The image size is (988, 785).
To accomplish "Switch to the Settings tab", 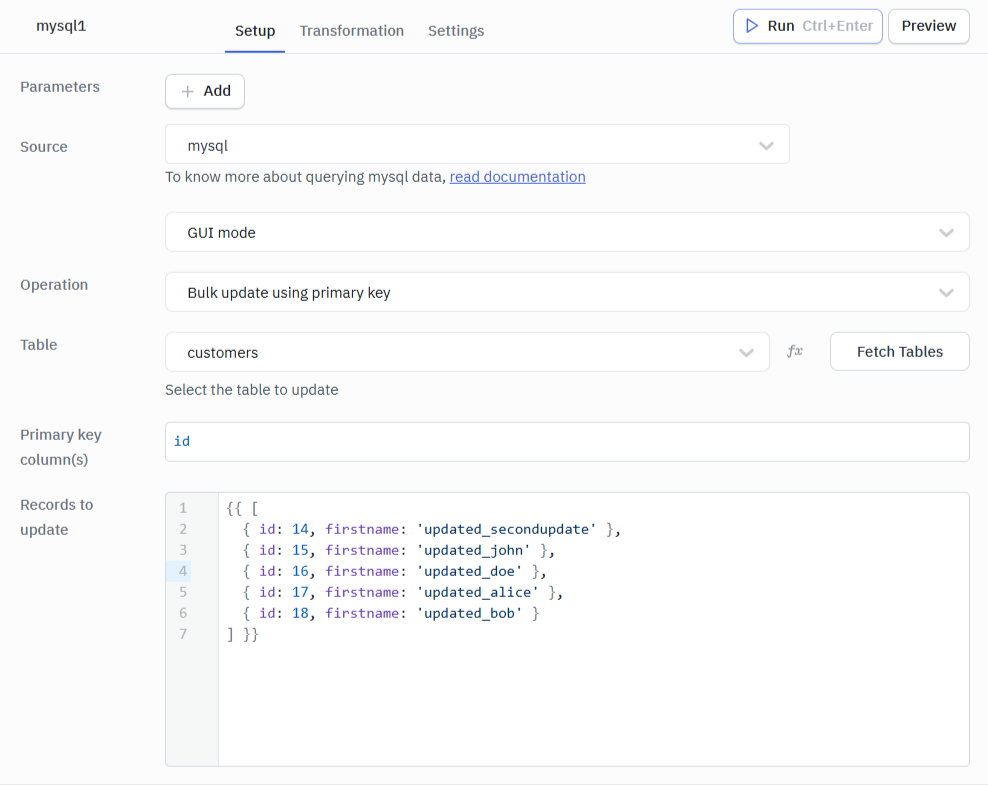I will tap(456, 31).
